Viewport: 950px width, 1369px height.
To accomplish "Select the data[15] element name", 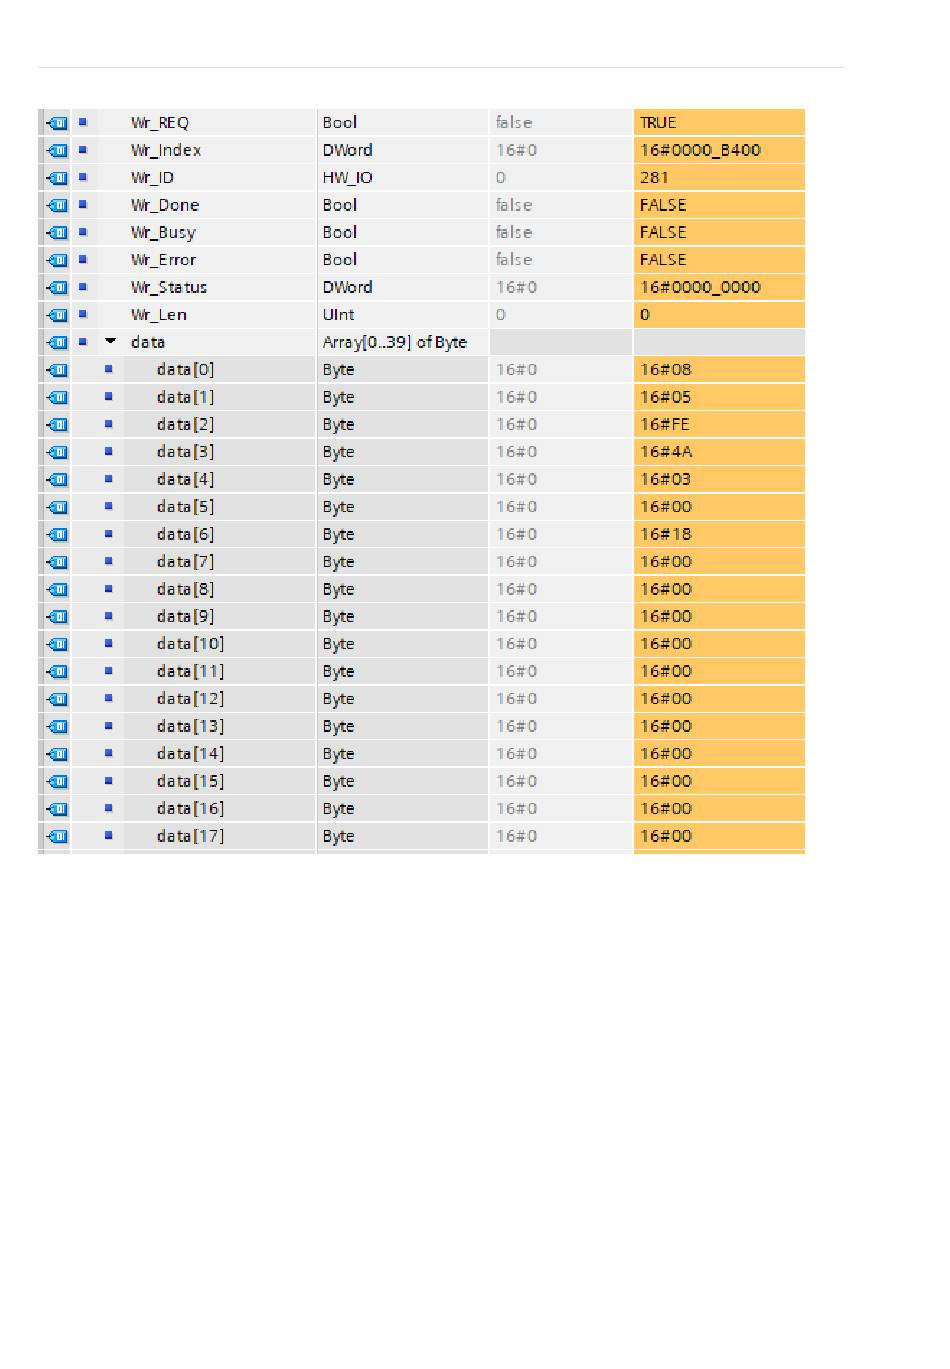I will tap(190, 781).
